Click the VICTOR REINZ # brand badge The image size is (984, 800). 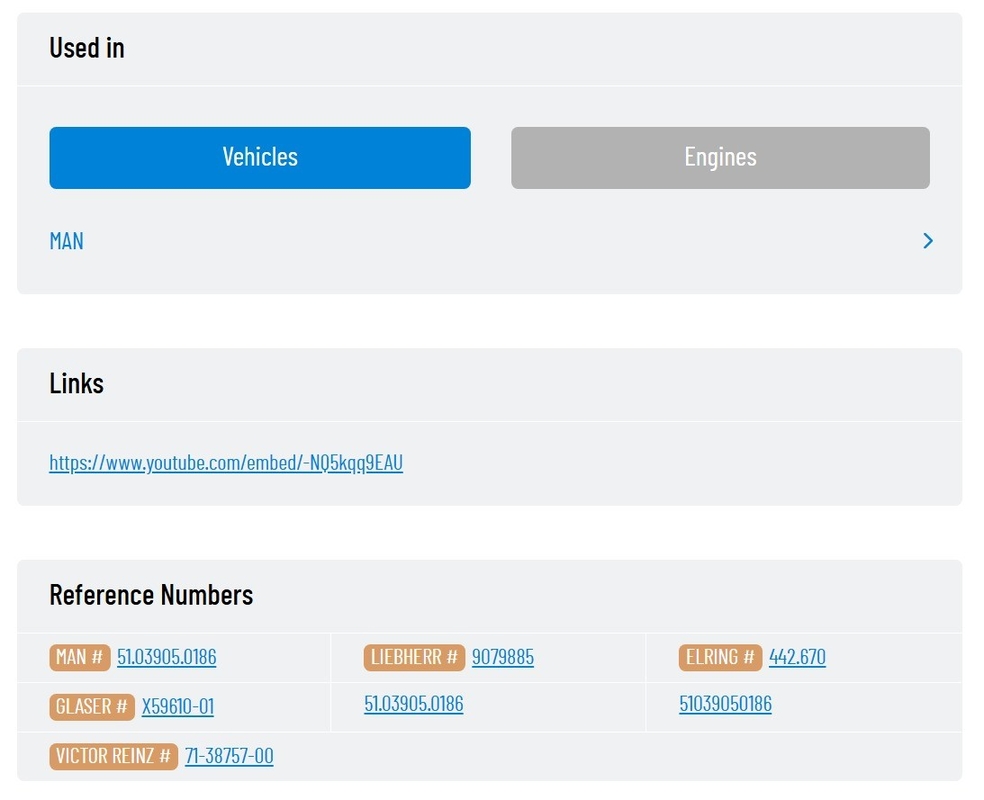[114, 756]
